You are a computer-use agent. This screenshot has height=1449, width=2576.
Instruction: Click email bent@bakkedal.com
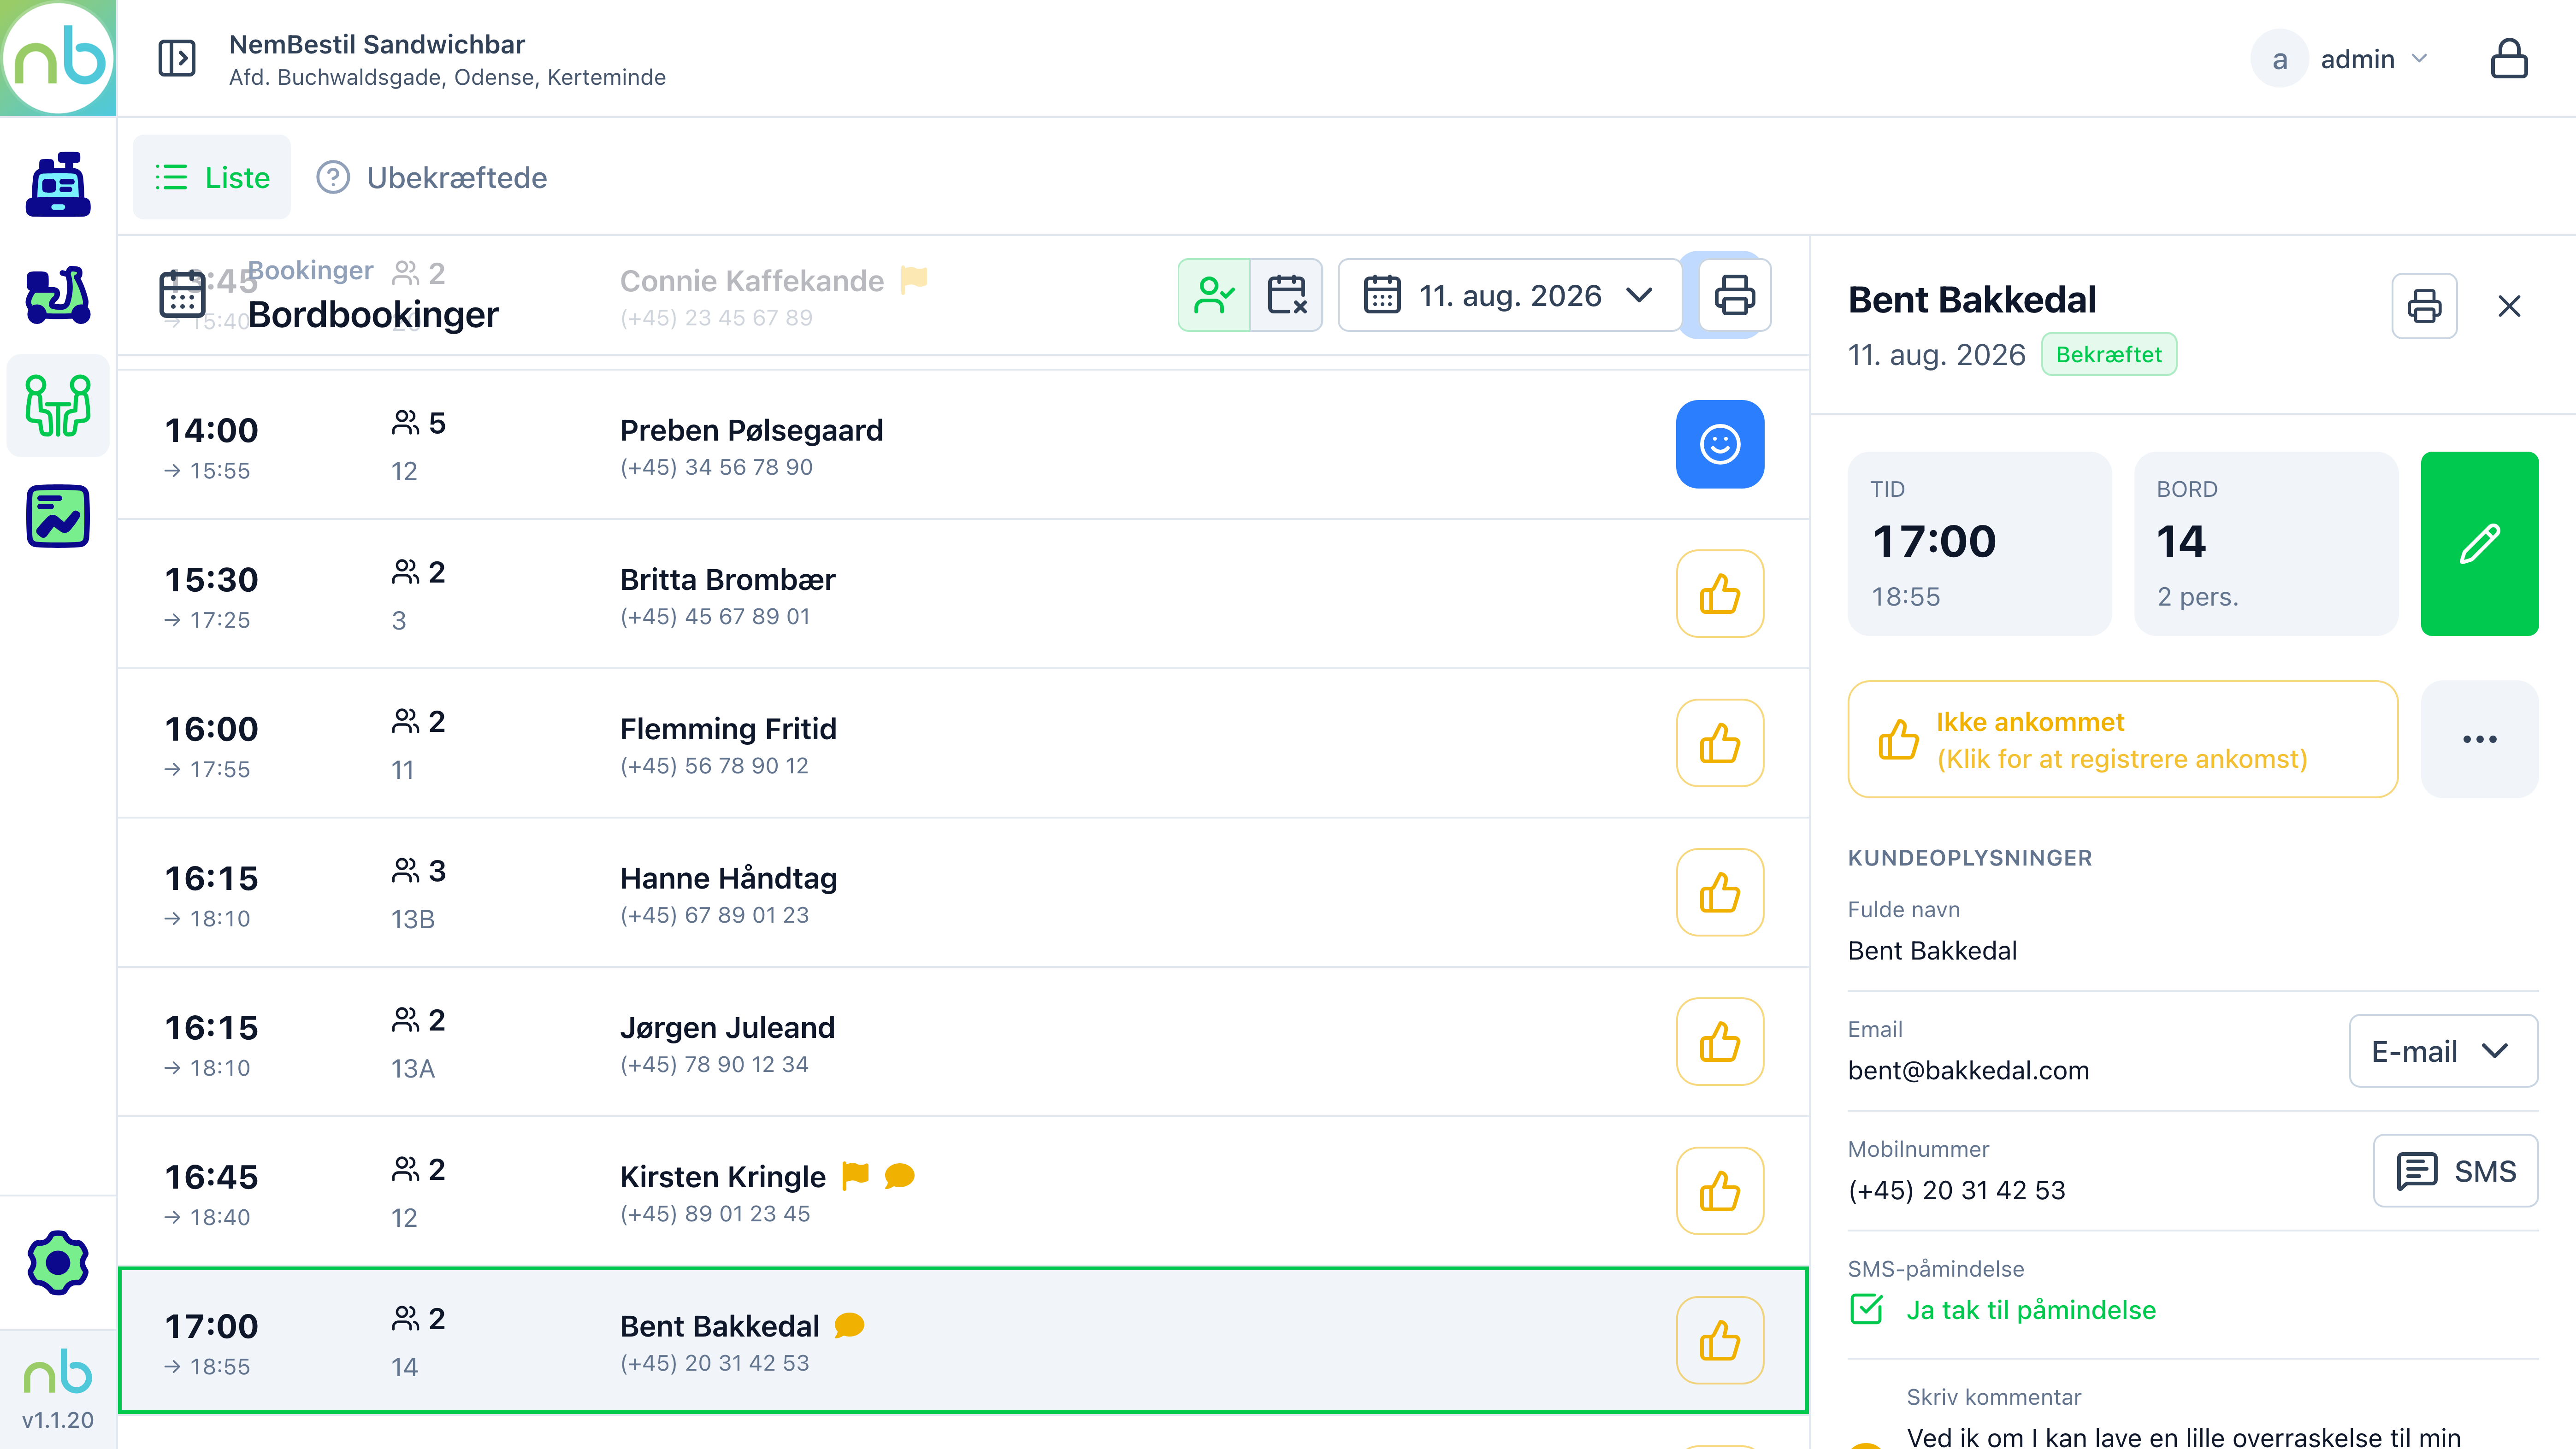pyautogui.click(x=1968, y=1070)
